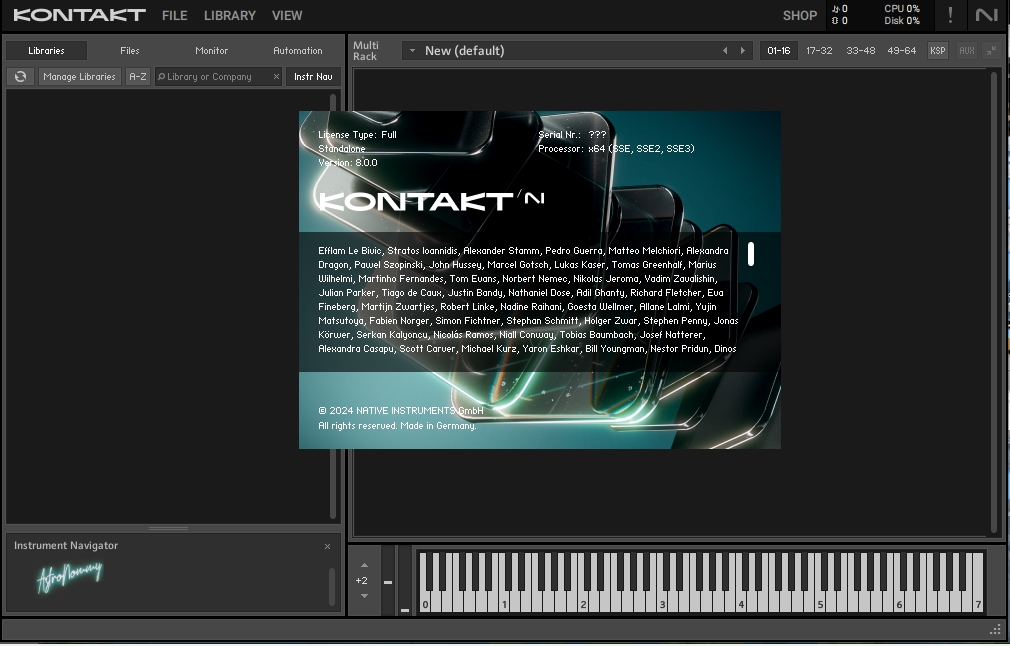Click the Multi Rack label

tap(365, 51)
